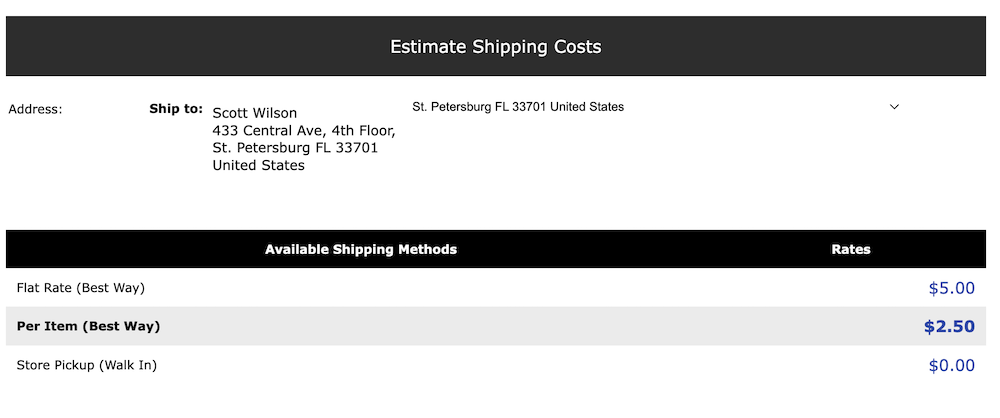The image size is (1000, 418).
Task: Click the Rates column header
Action: [x=851, y=249]
